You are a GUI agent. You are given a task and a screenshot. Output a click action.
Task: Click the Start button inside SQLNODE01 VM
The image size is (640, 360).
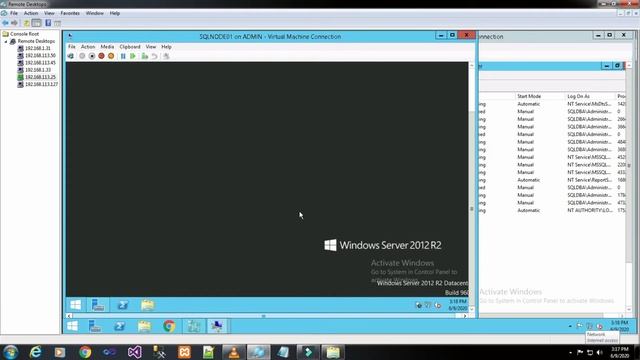[76, 304]
